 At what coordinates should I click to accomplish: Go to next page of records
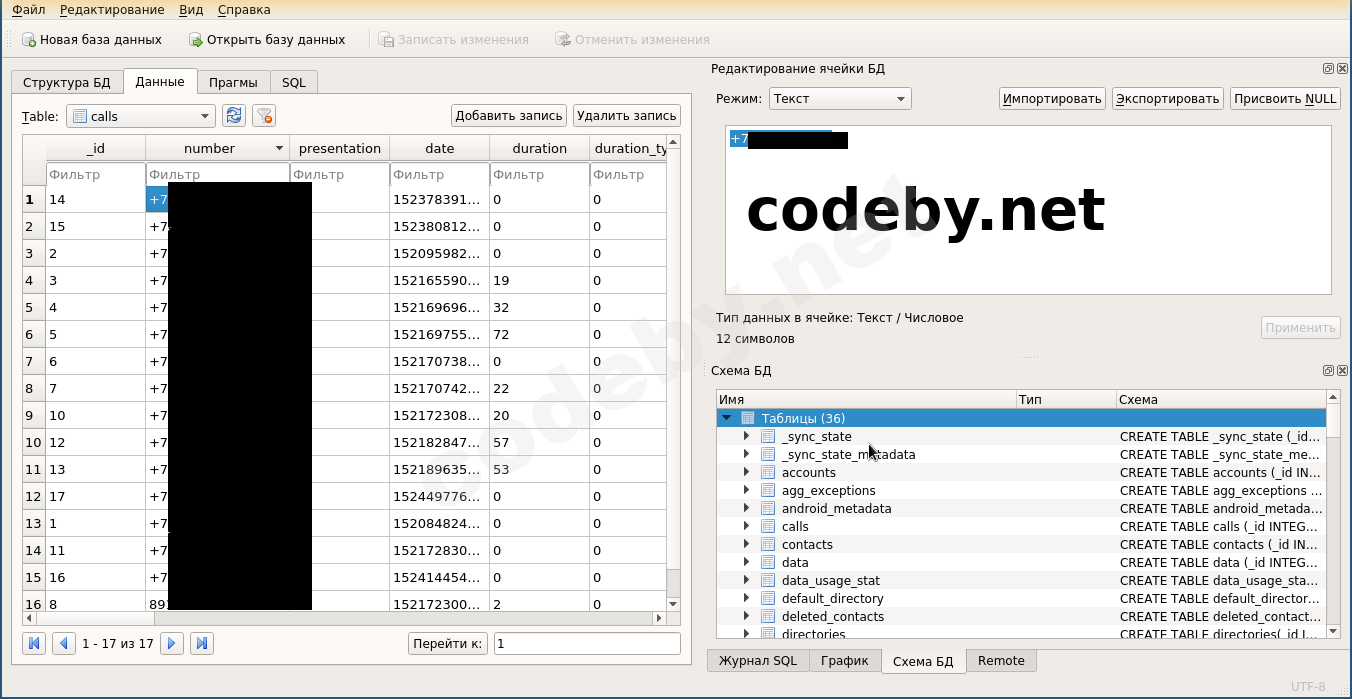[x=172, y=643]
